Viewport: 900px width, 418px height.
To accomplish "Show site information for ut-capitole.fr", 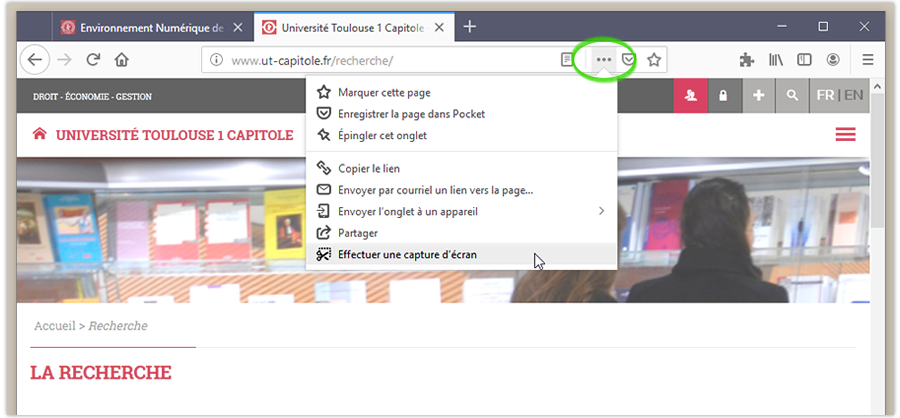I will point(216,60).
